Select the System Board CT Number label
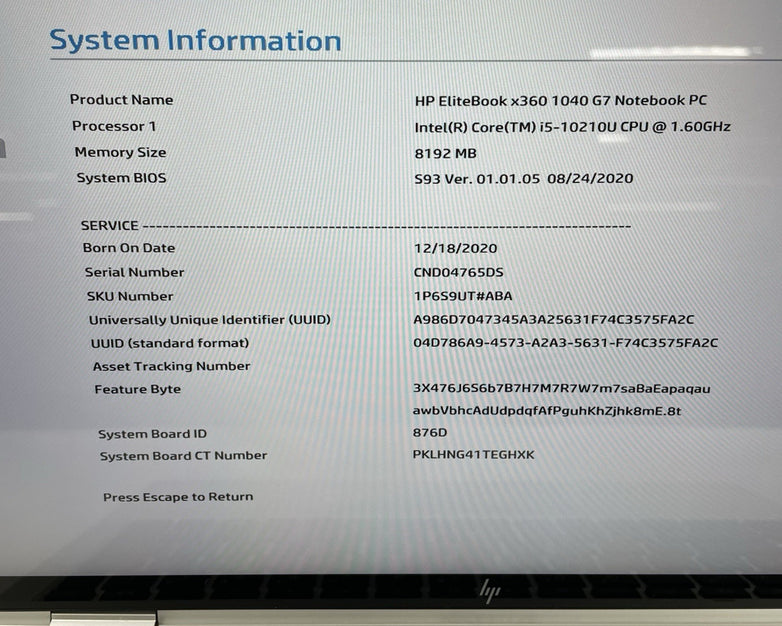 click(x=184, y=456)
